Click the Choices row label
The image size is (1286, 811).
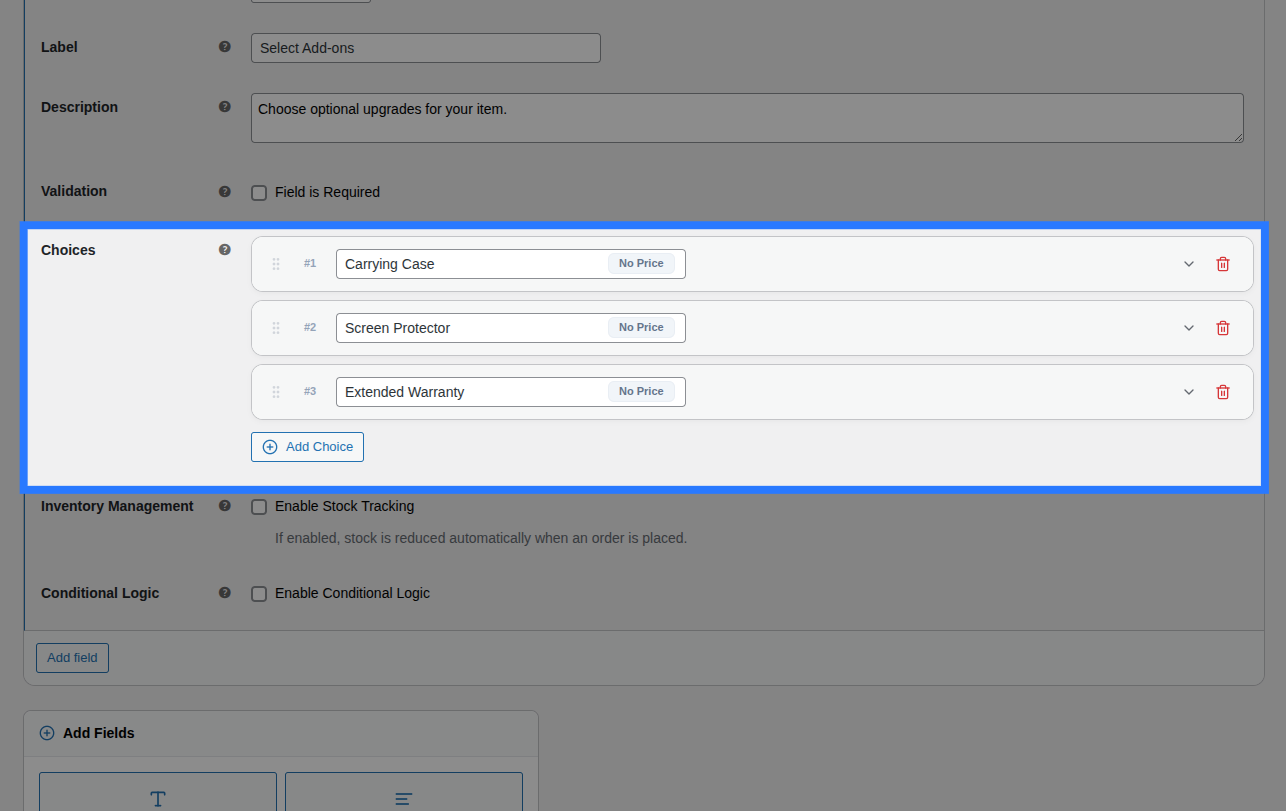(68, 250)
